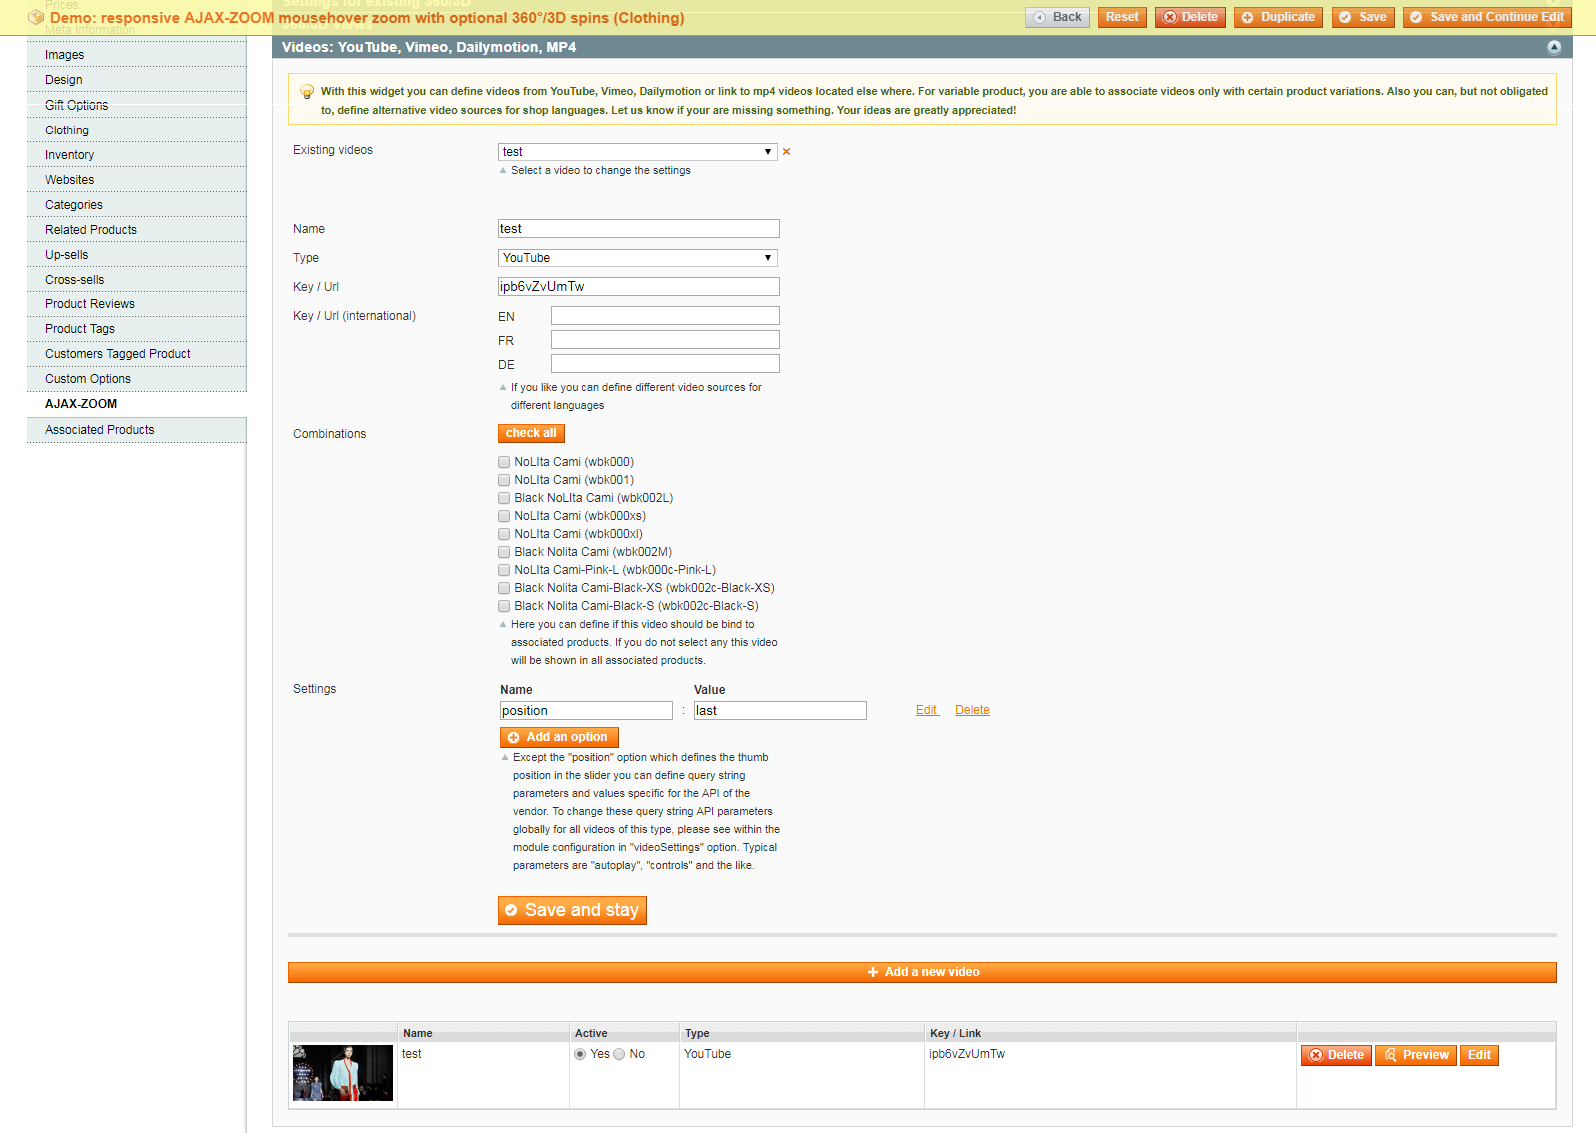Open the Associated Products tab
Viewport: 1596px width, 1133px height.
pyautogui.click(x=136, y=430)
